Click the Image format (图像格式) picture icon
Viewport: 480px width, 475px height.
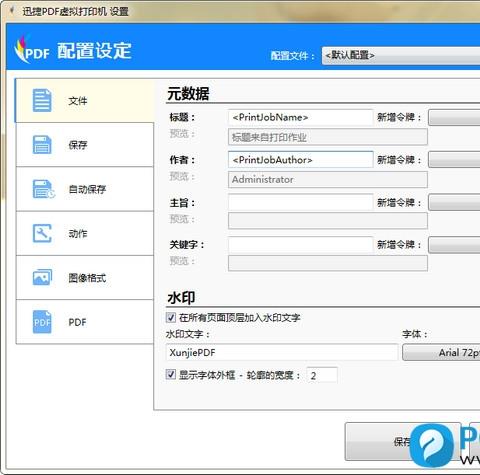click(42, 277)
